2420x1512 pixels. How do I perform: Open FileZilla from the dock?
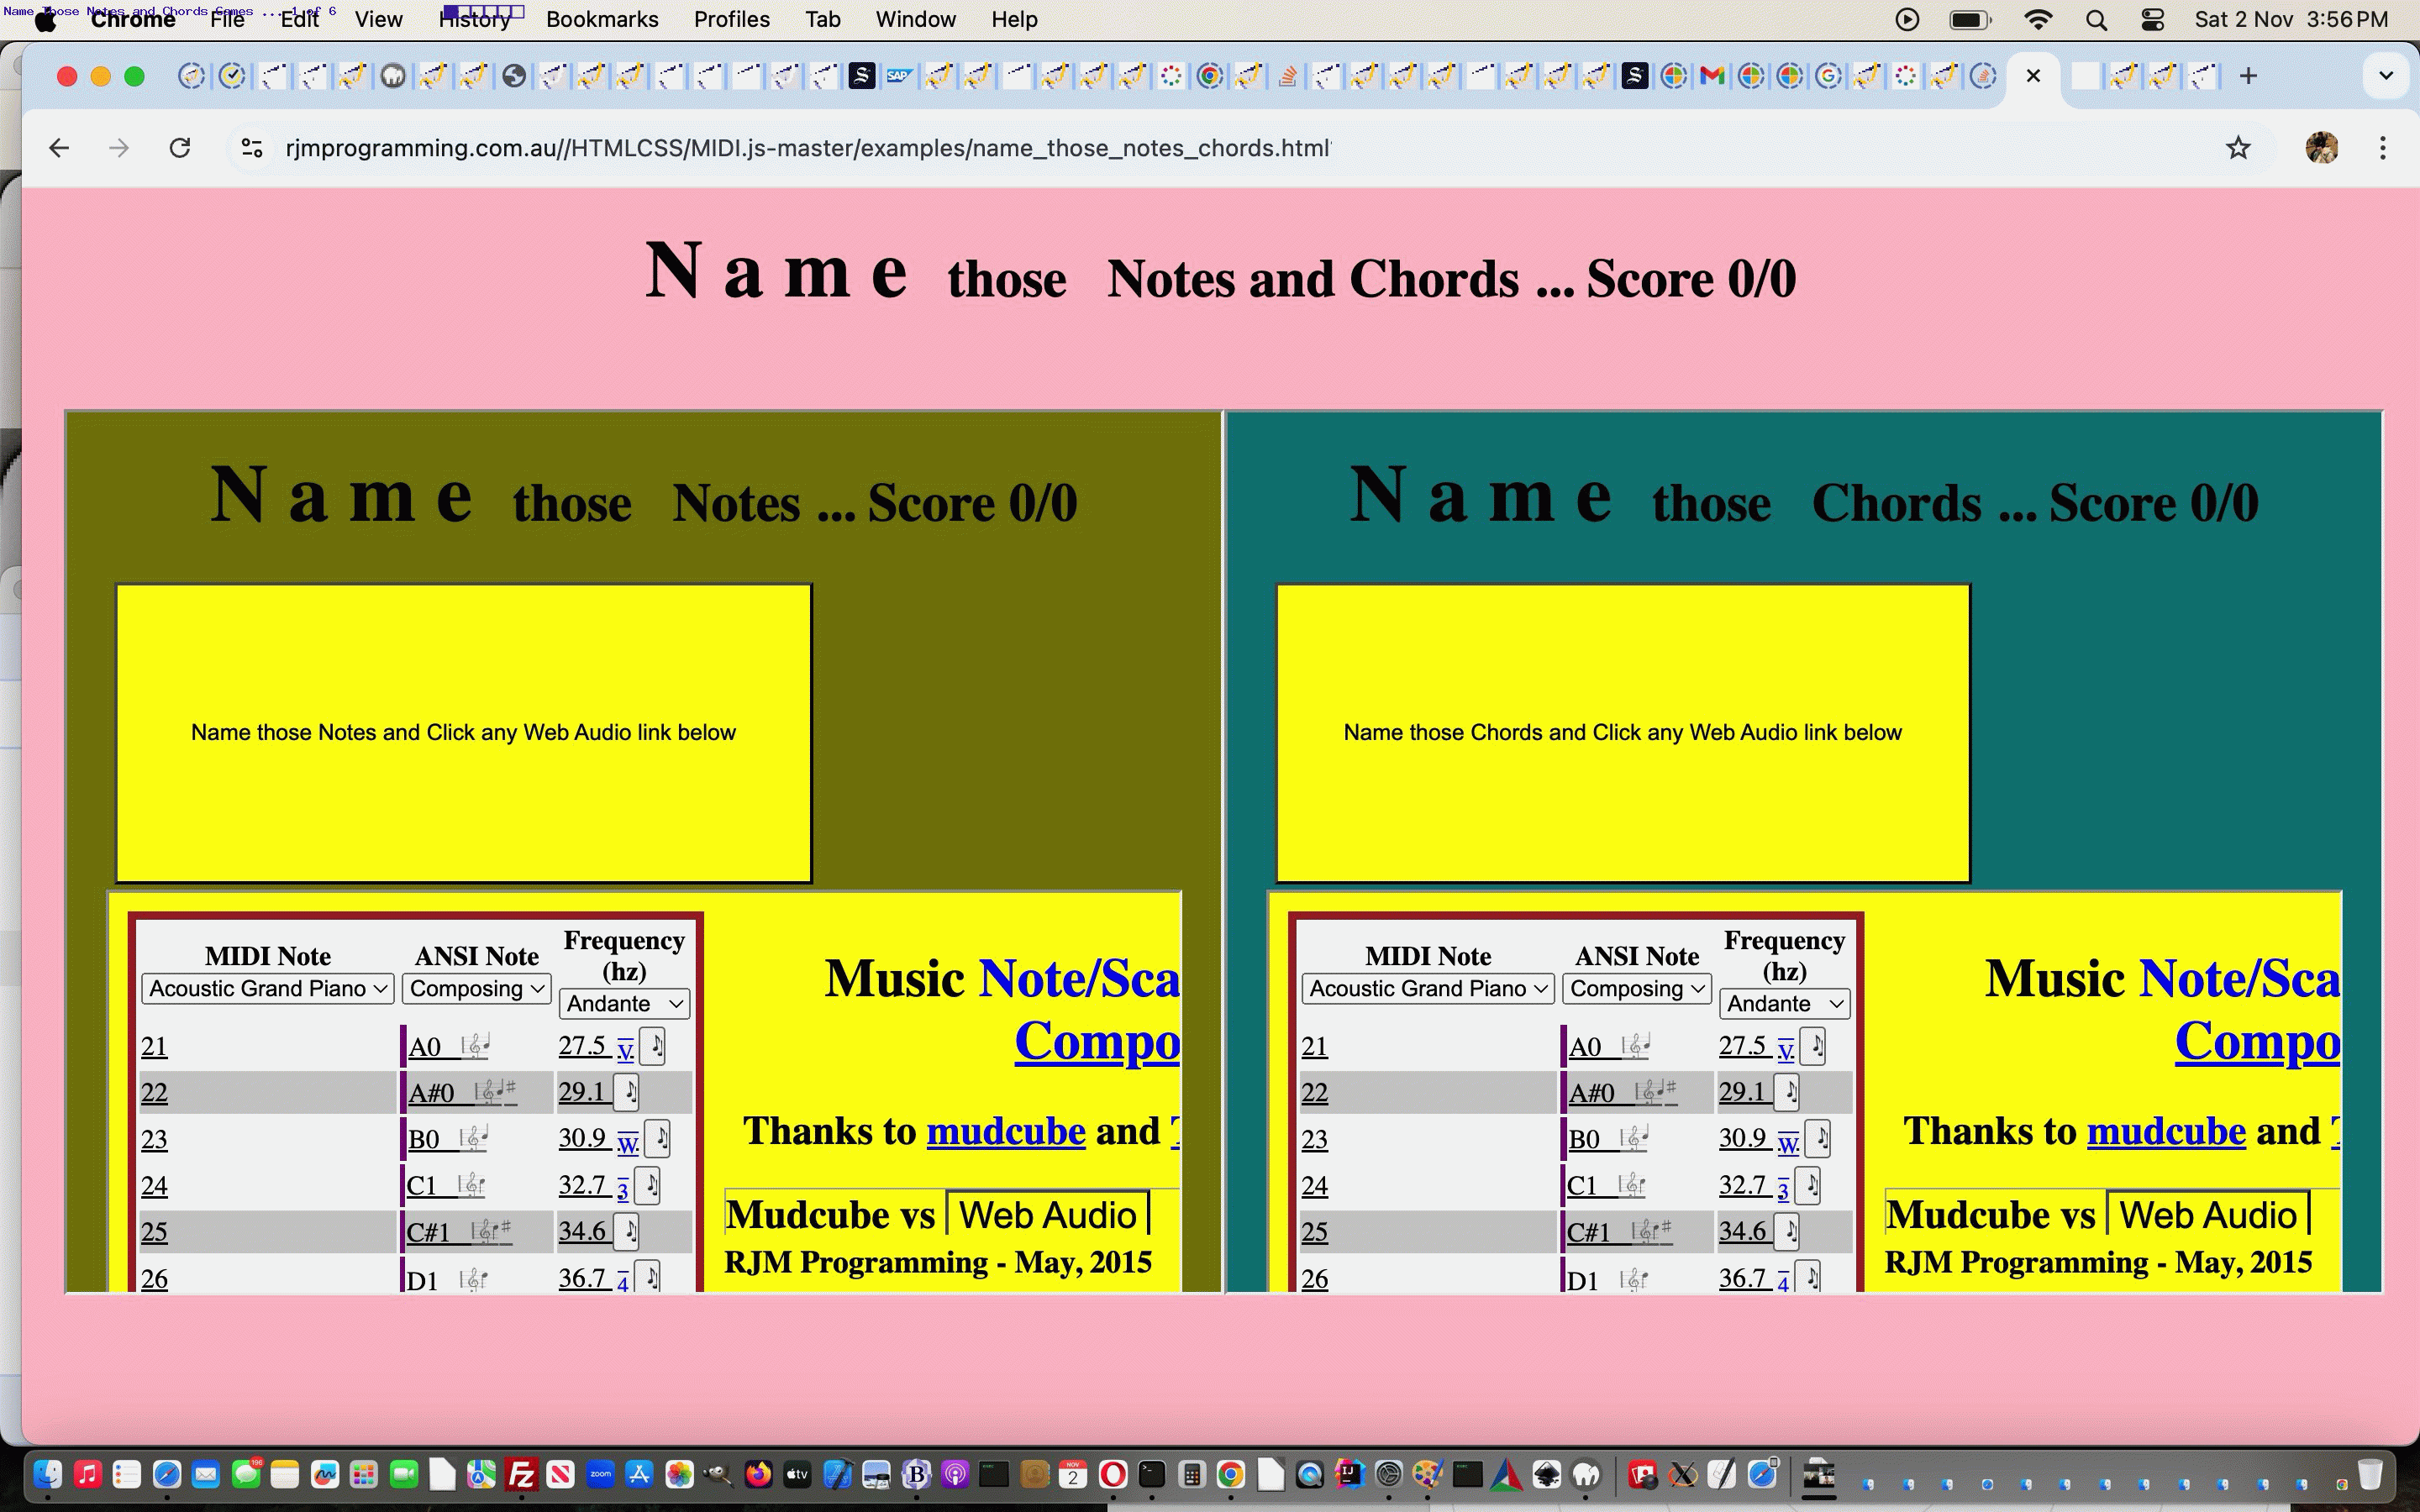coord(522,1474)
